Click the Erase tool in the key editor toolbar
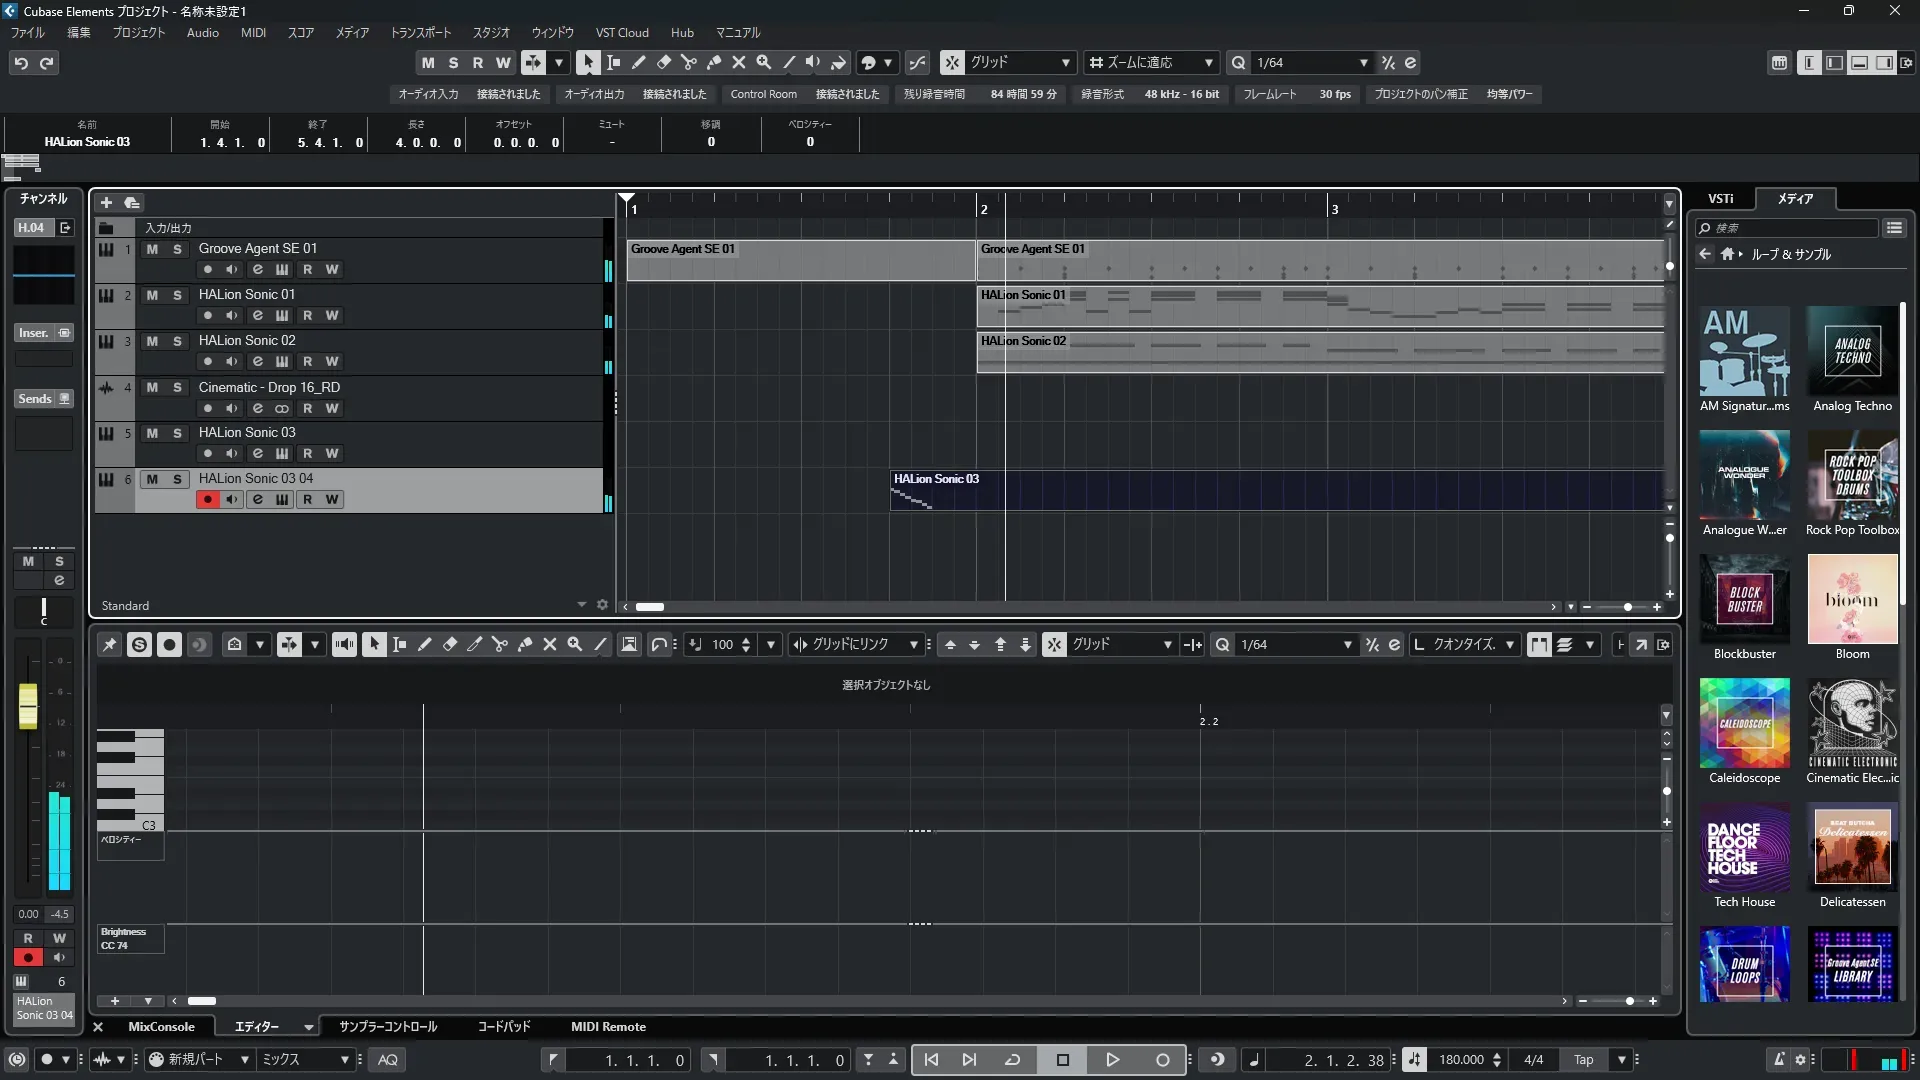The image size is (1920, 1080). 450,645
